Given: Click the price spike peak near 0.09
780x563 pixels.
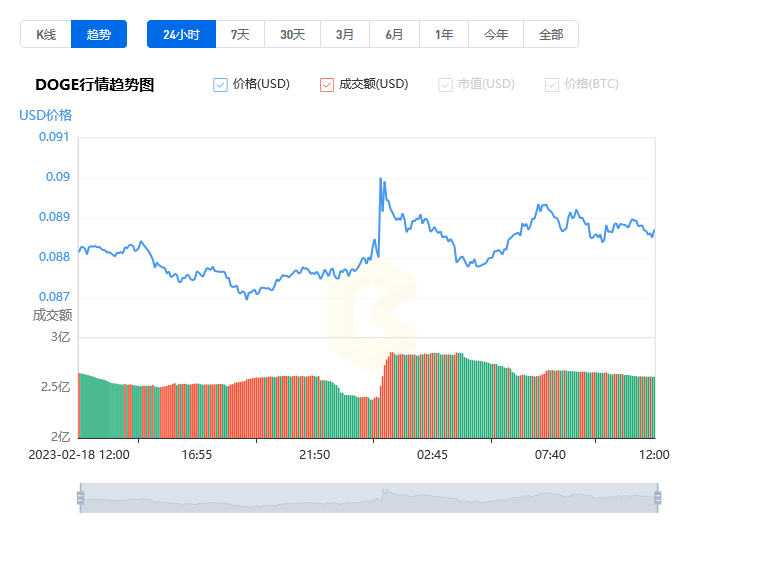Looking at the screenshot, I should click(x=381, y=179).
